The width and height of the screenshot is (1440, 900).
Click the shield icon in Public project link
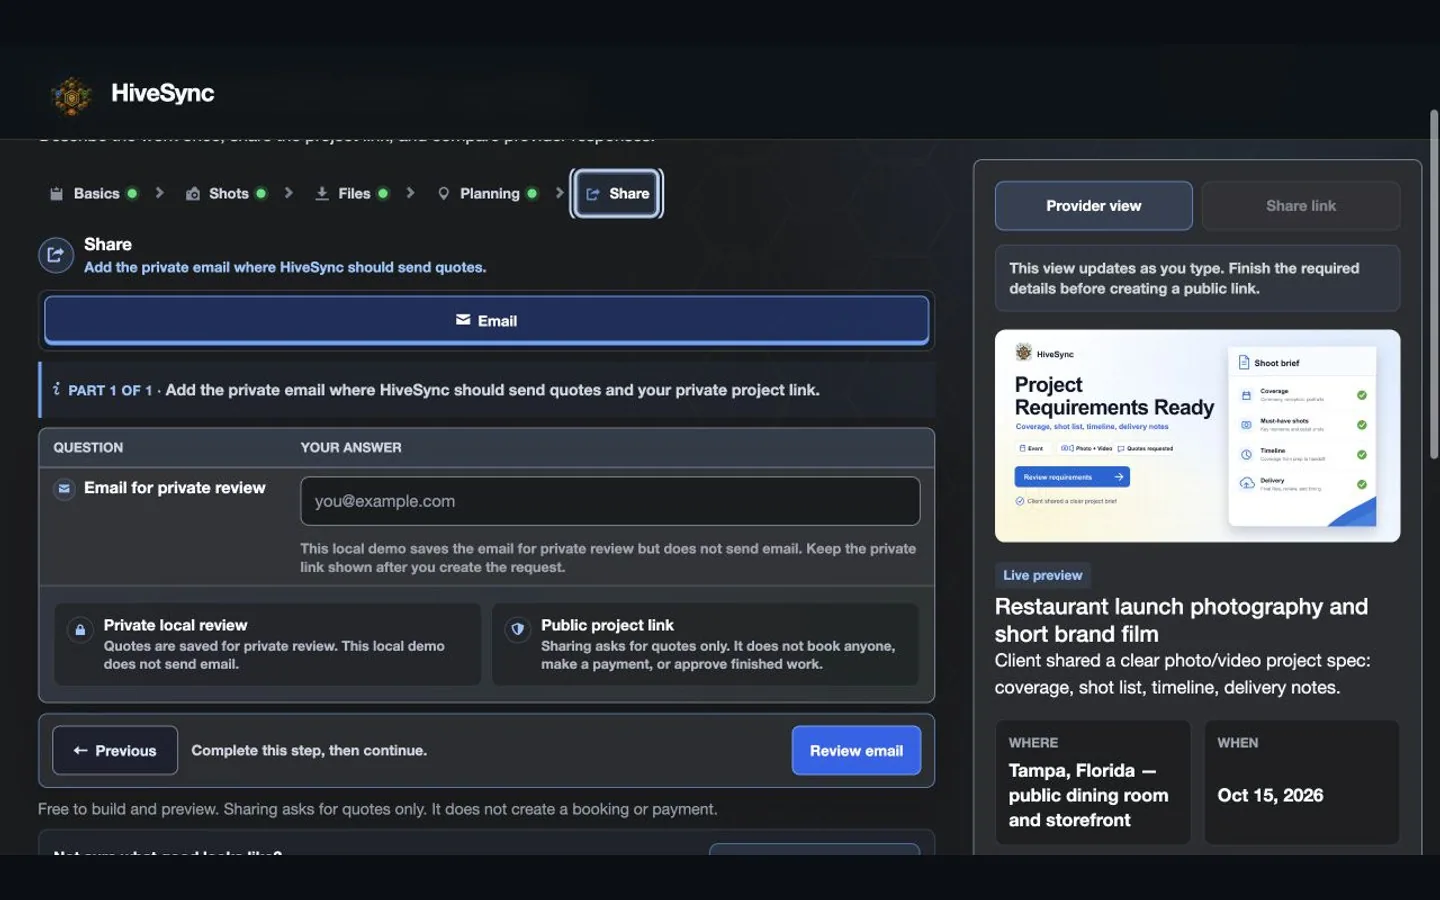tap(517, 630)
